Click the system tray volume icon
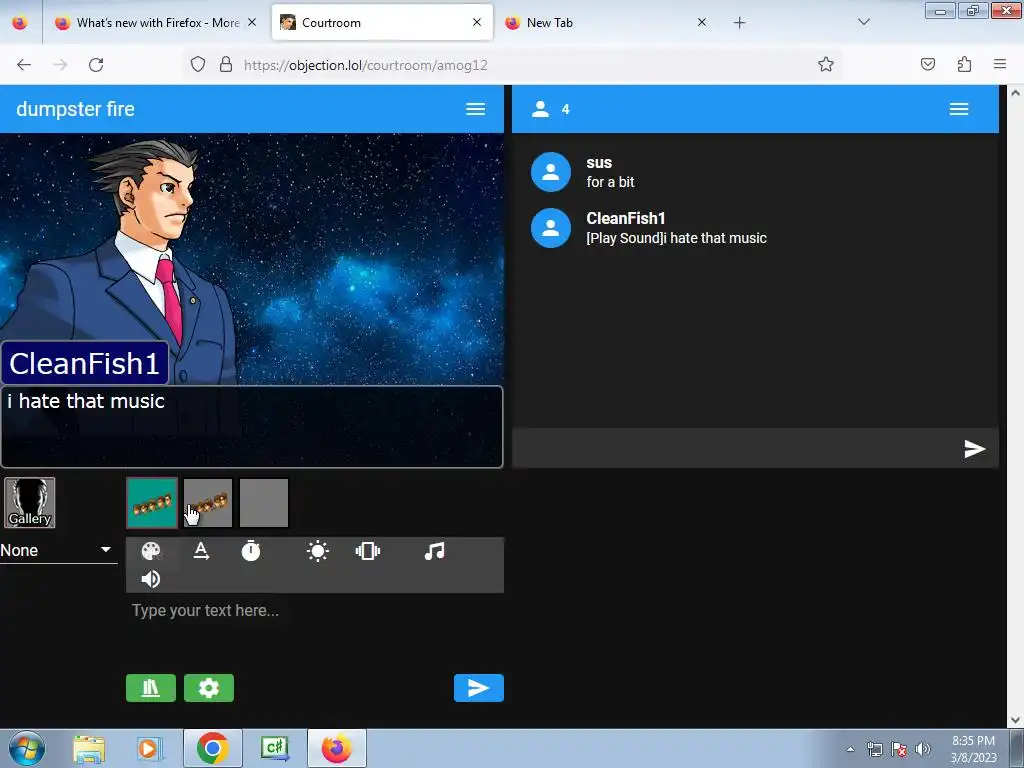The height and width of the screenshot is (768, 1024). click(923, 749)
